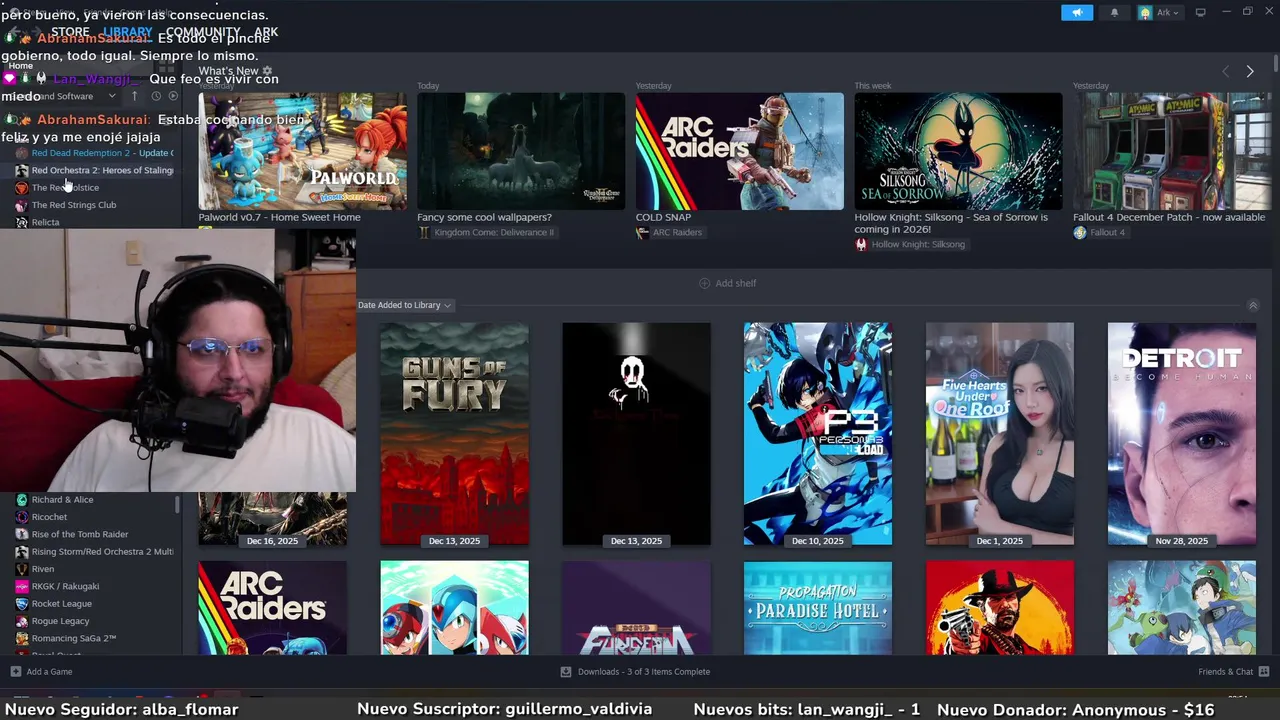This screenshot has width=1280, height=720.
Task: Open the ARK profile tab
Action: pyautogui.click(x=266, y=32)
